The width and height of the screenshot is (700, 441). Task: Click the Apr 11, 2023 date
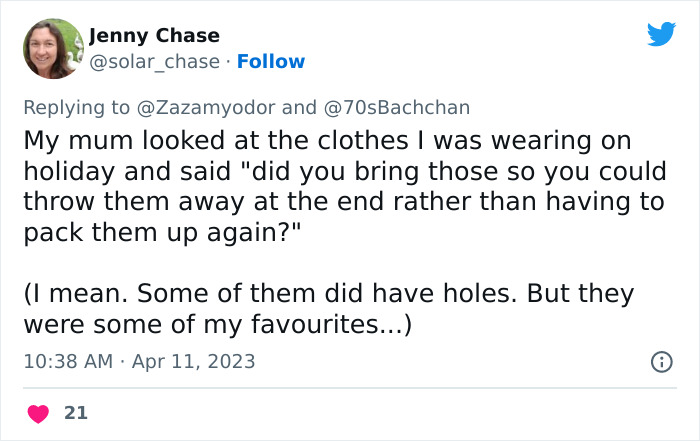(x=194, y=361)
